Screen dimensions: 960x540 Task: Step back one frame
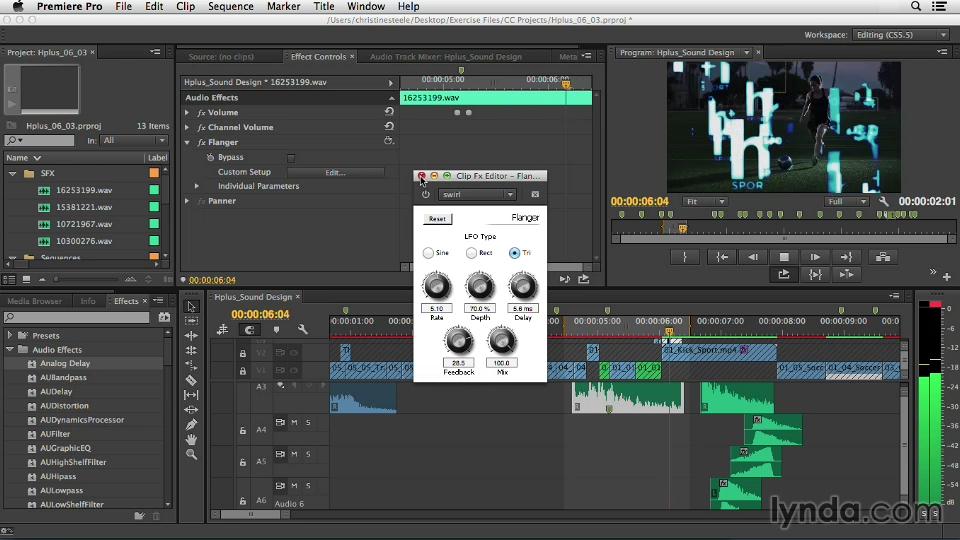tap(752, 257)
